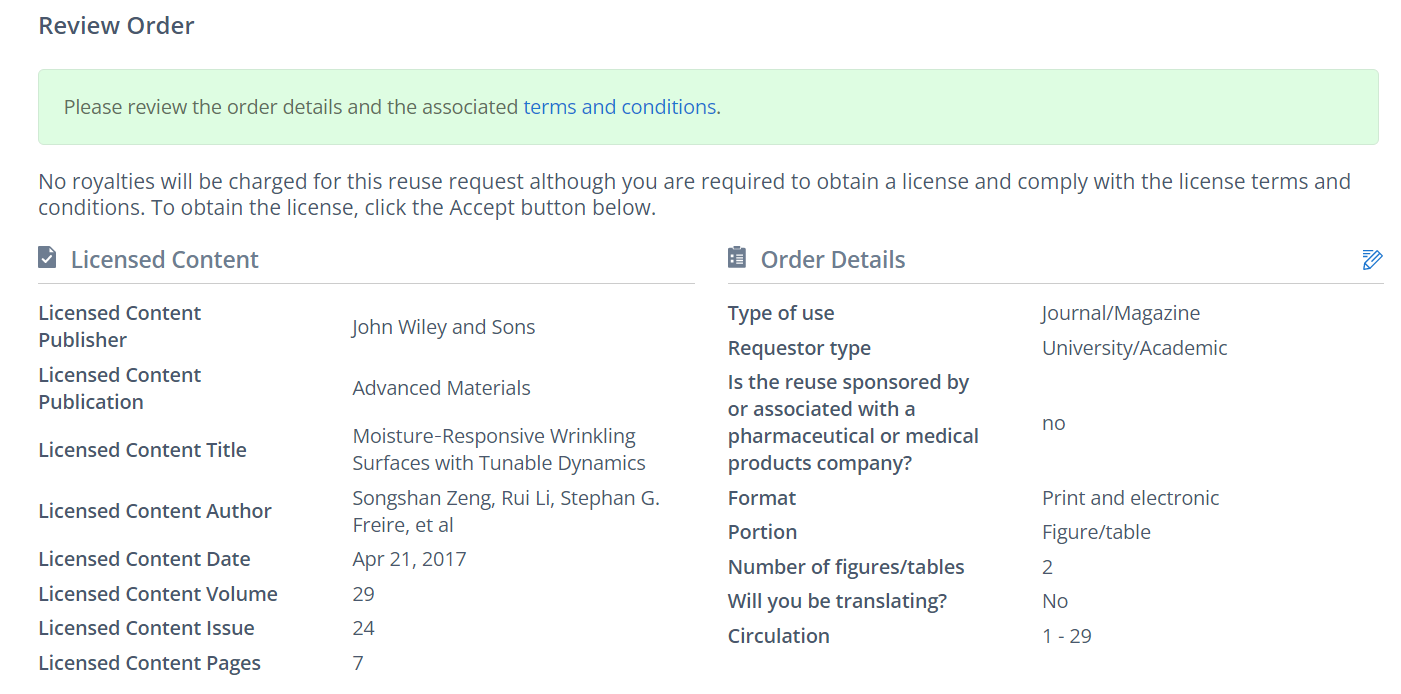The height and width of the screenshot is (694, 1401).
Task: Click the Will you be translating label
Action: pyautogui.click(x=837, y=601)
